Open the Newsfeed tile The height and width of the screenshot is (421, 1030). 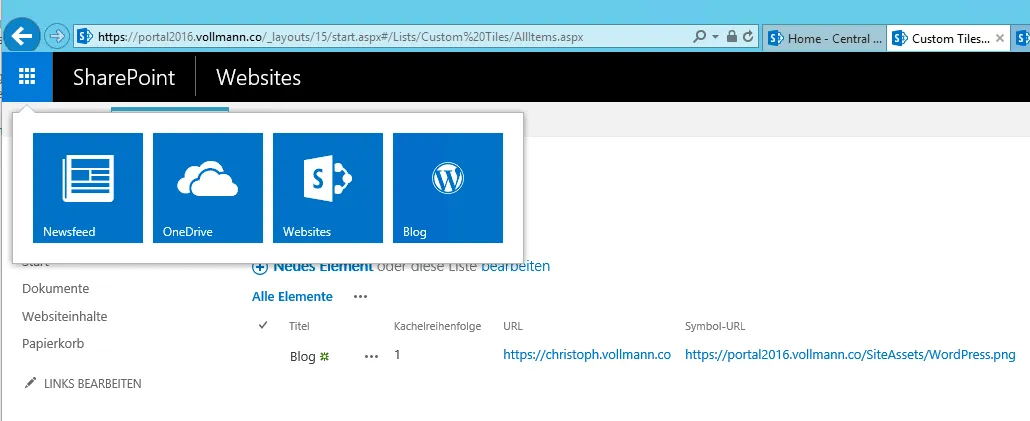point(88,188)
